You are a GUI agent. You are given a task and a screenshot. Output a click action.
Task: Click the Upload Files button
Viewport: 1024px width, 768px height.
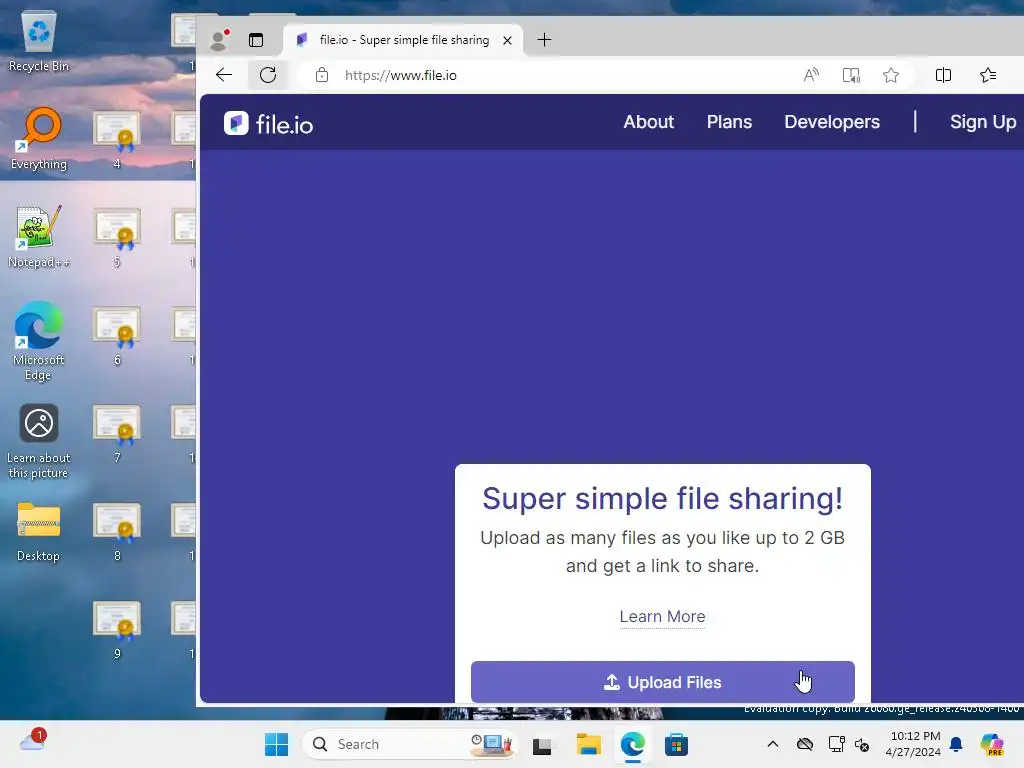point(663,682)
